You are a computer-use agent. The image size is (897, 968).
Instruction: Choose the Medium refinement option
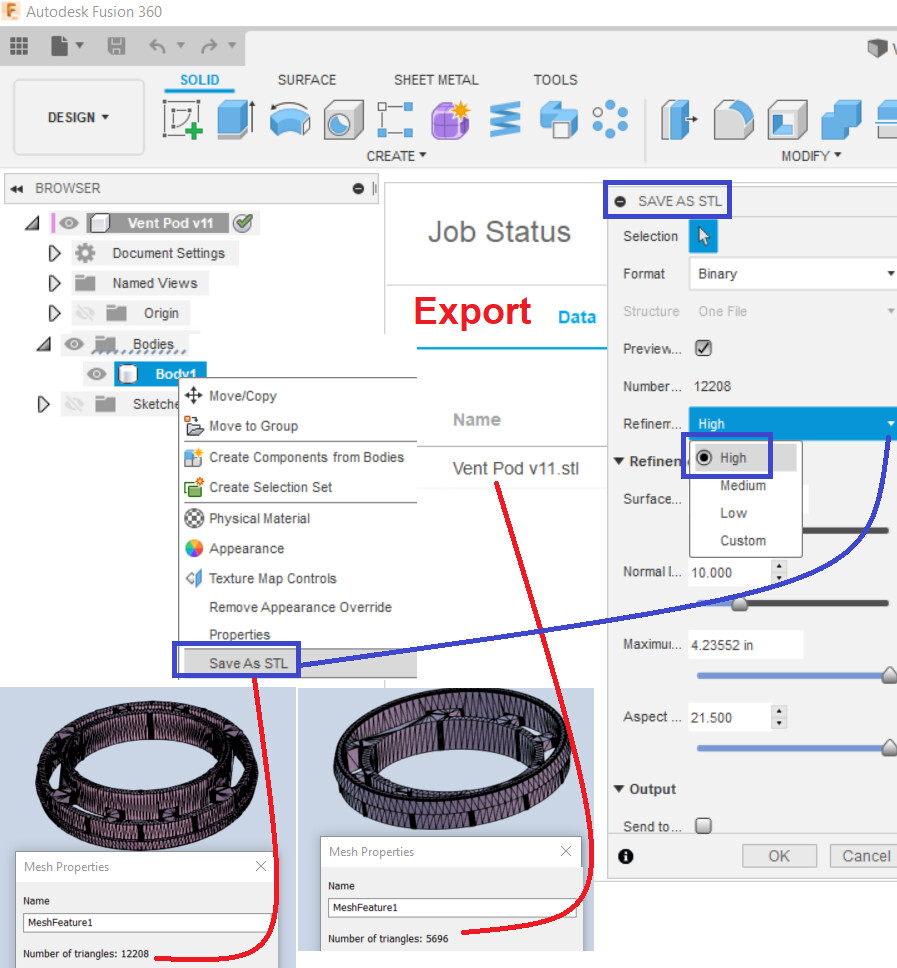coord(743,486)
